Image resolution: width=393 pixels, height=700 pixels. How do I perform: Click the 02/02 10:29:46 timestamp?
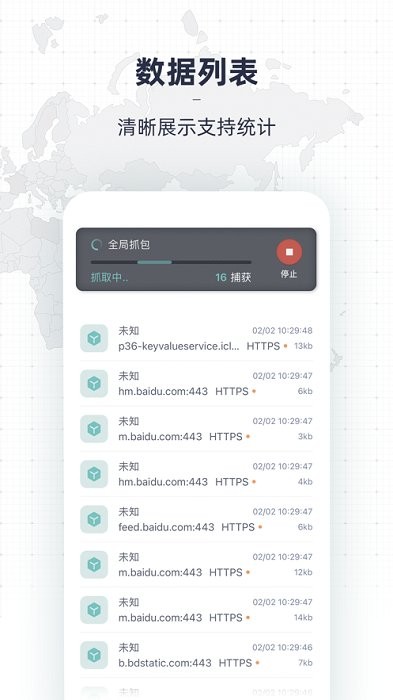pyautogui.click(x=282, y=647)
